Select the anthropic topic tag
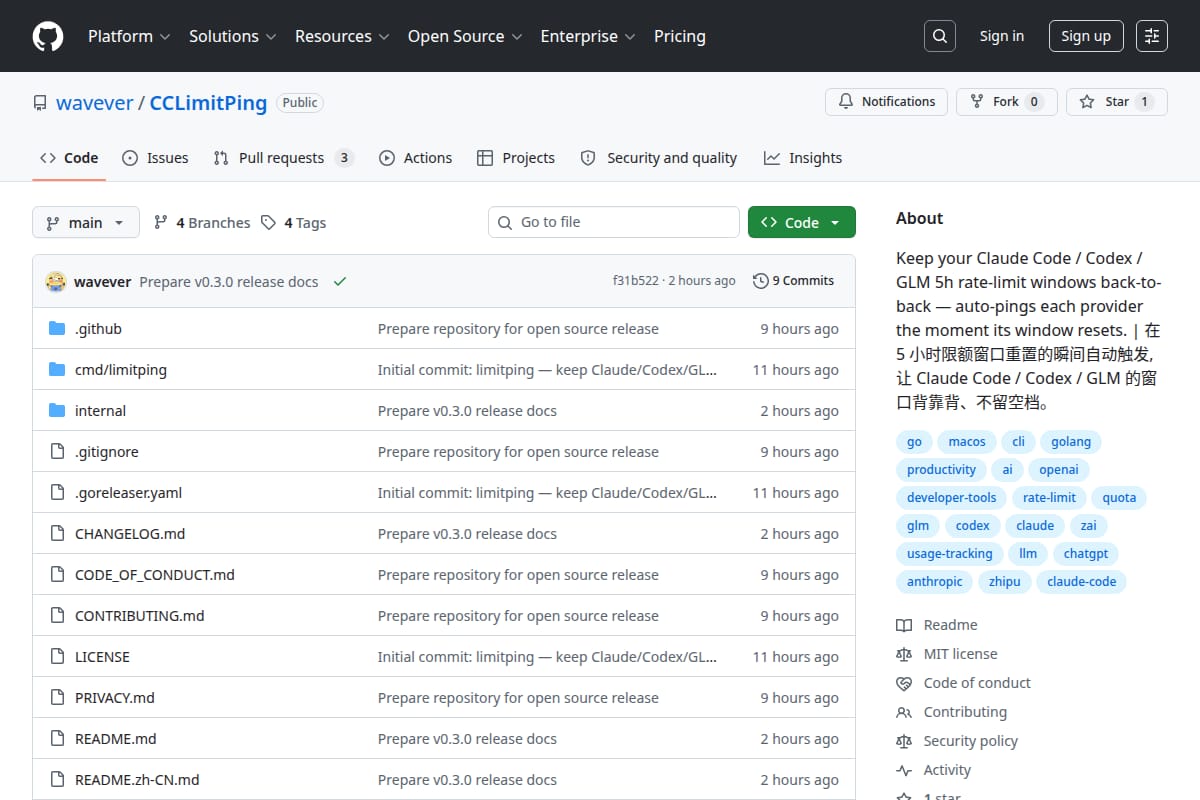Screen dimensions: 1200x800 point(935,581)
